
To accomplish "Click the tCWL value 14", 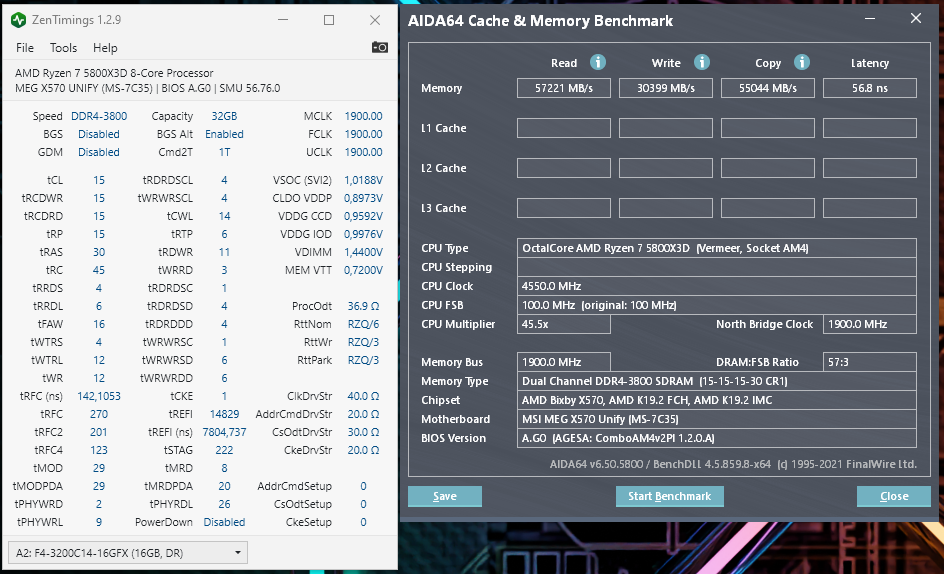I will [x=224, y=216].
